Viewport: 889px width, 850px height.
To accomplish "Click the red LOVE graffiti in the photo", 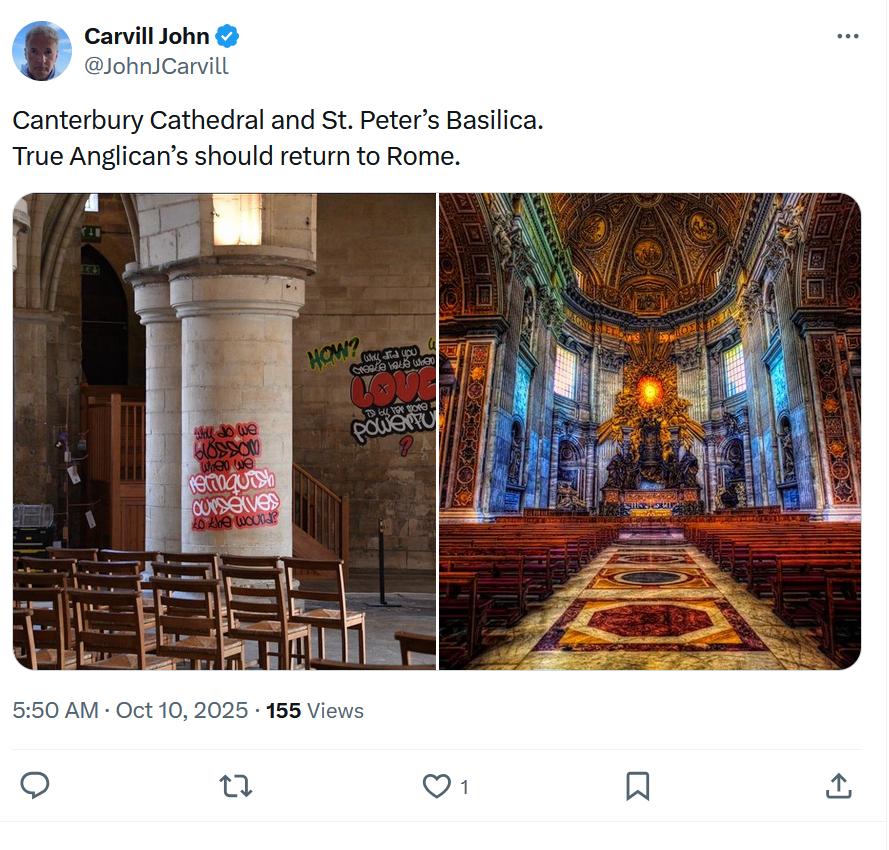I will pyautogui.click(x=392, y=388).
